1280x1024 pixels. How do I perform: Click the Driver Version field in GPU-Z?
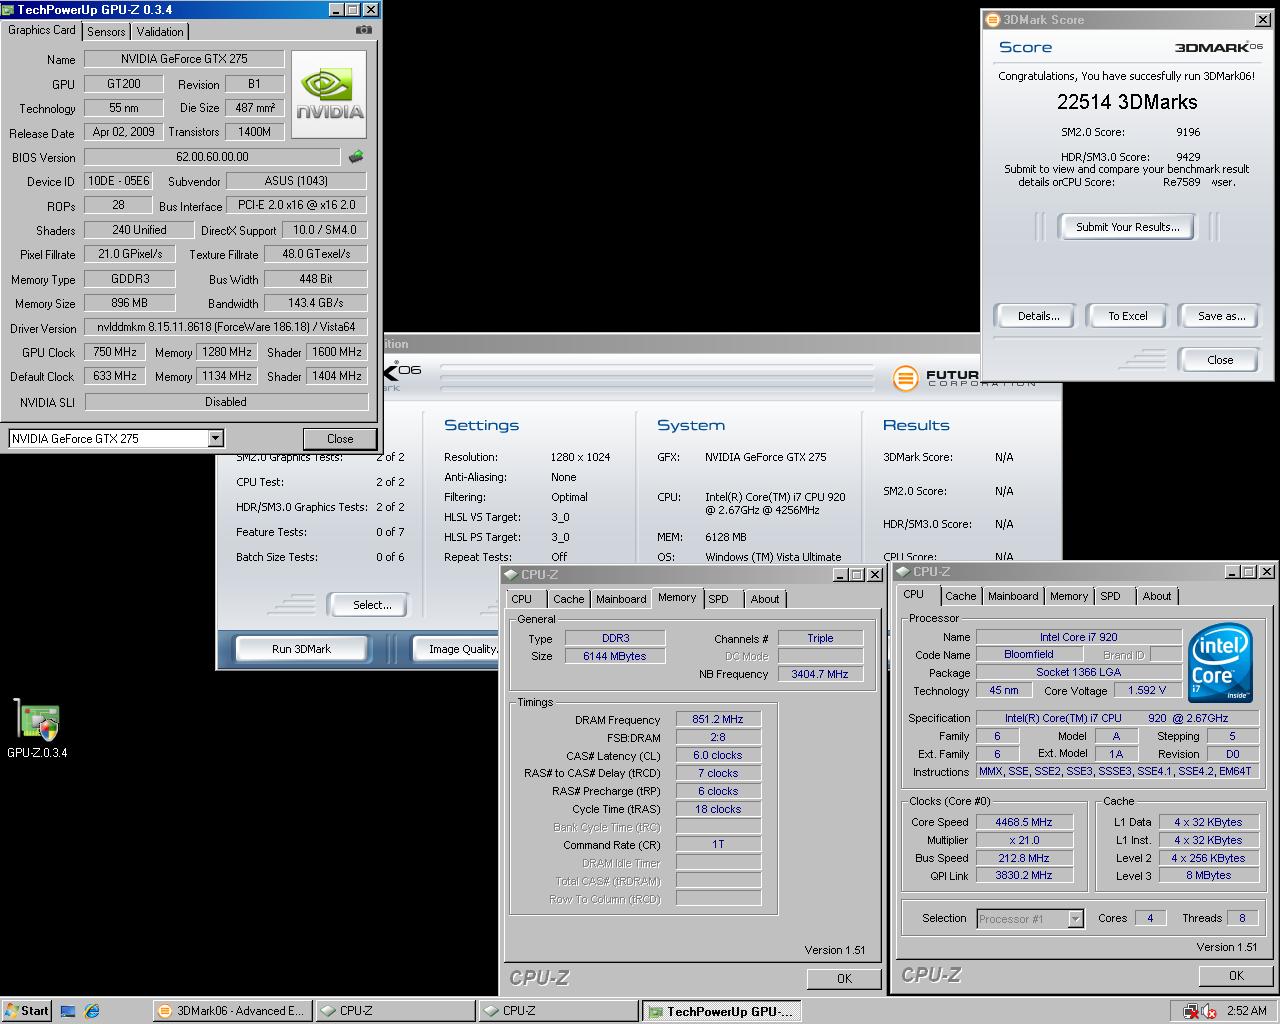[226, 327]
